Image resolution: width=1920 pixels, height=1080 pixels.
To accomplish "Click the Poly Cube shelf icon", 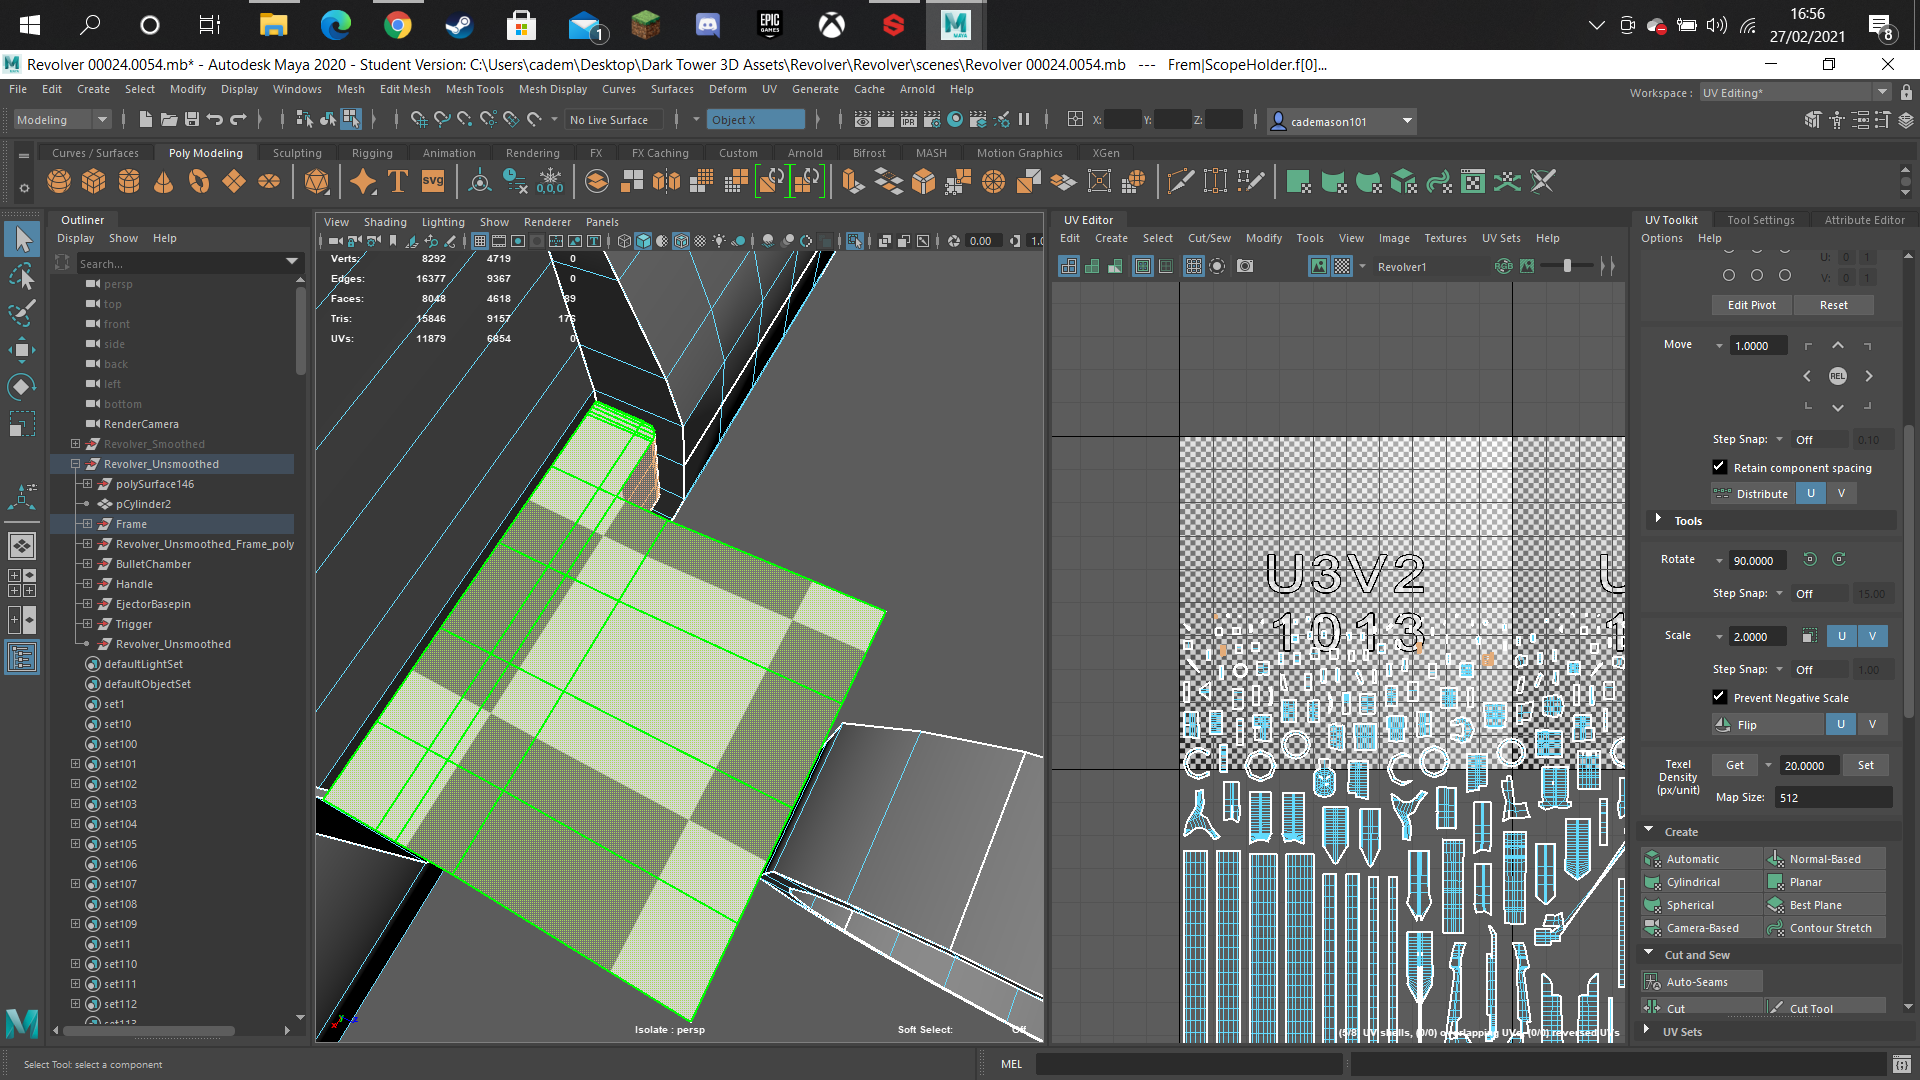I will (94, 181).
